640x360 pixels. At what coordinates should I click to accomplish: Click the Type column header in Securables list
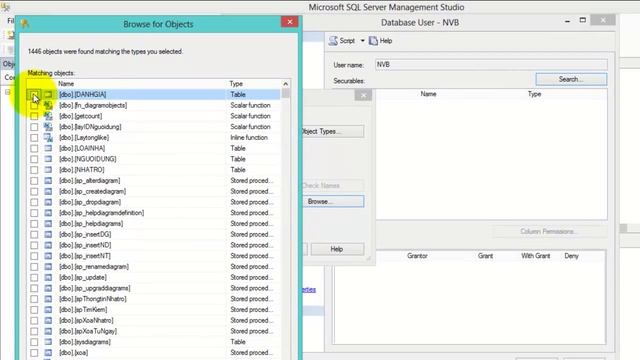point(534,94)
